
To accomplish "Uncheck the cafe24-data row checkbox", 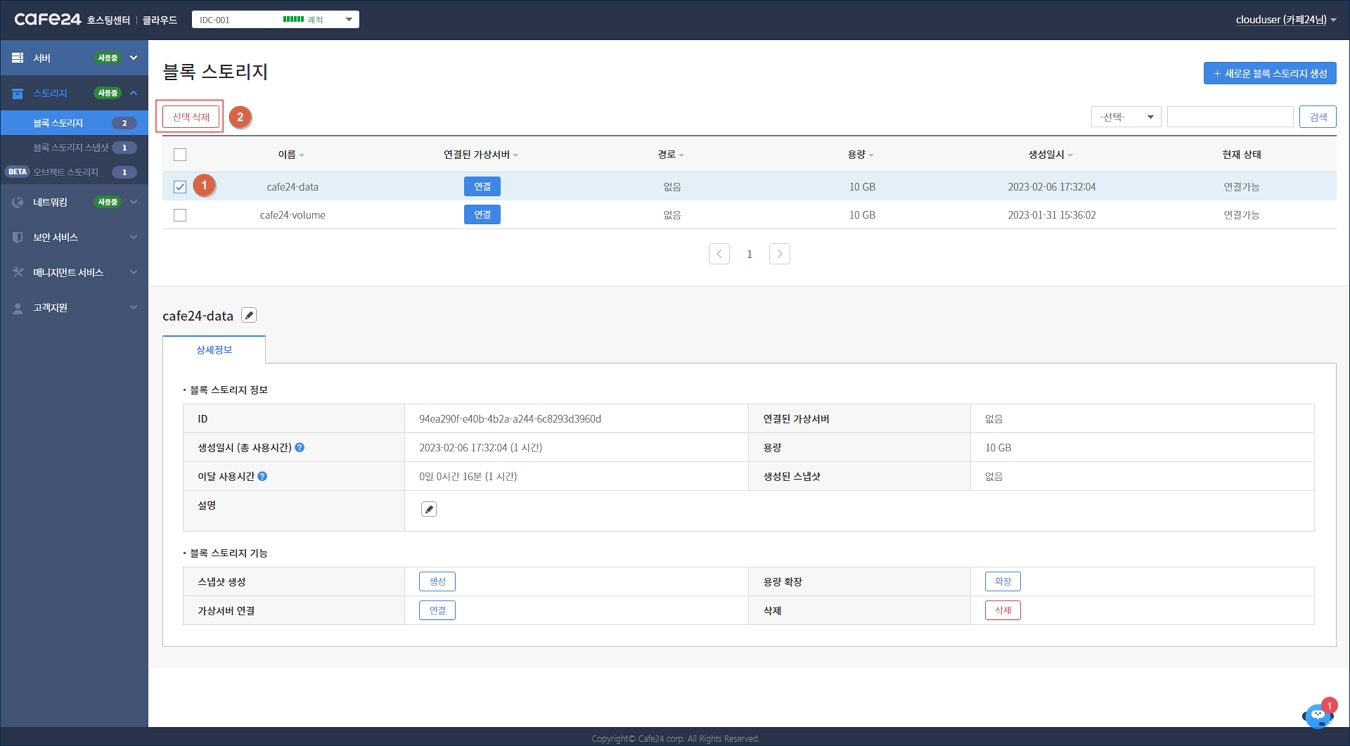I will [180, 187].
